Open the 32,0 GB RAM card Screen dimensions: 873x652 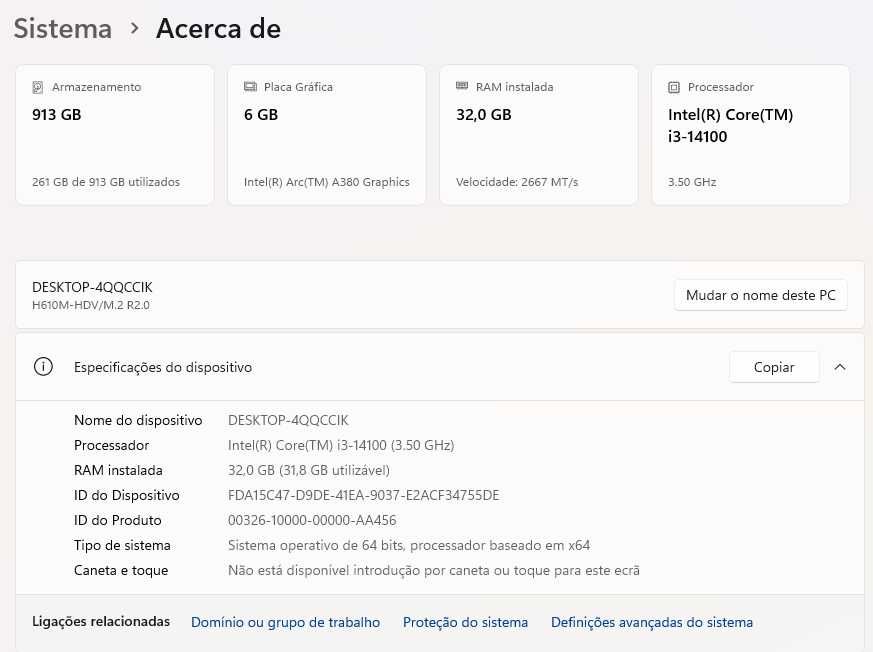(x=539, y=135)
